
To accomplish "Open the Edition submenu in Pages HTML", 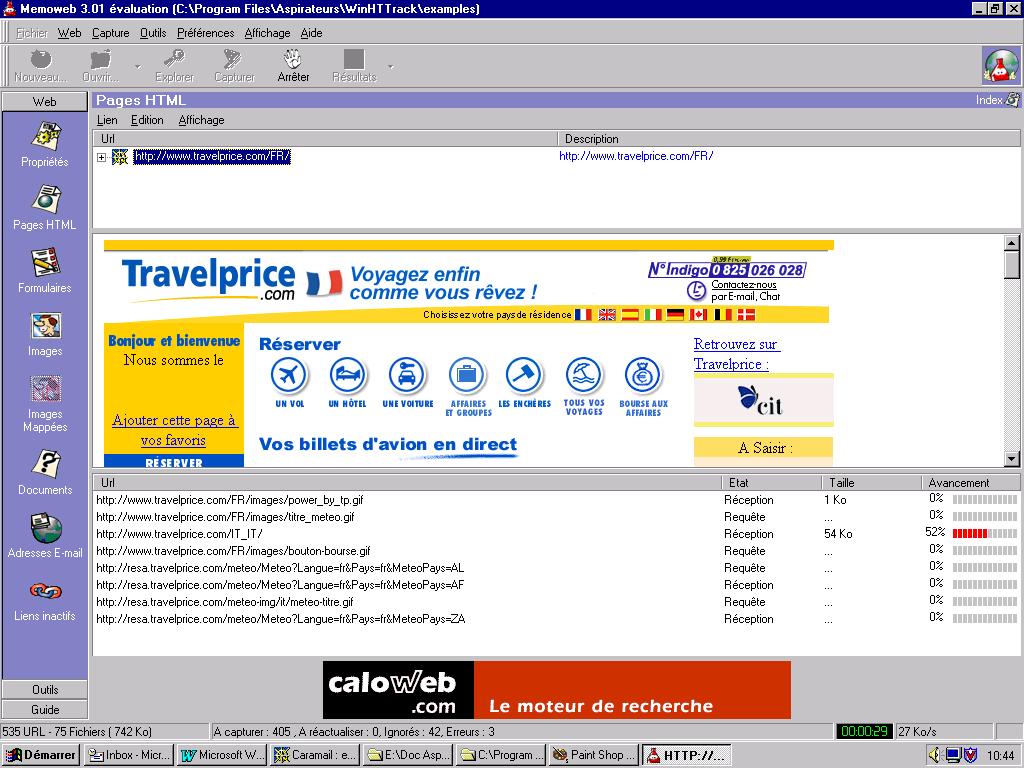I will pos(147,120).
